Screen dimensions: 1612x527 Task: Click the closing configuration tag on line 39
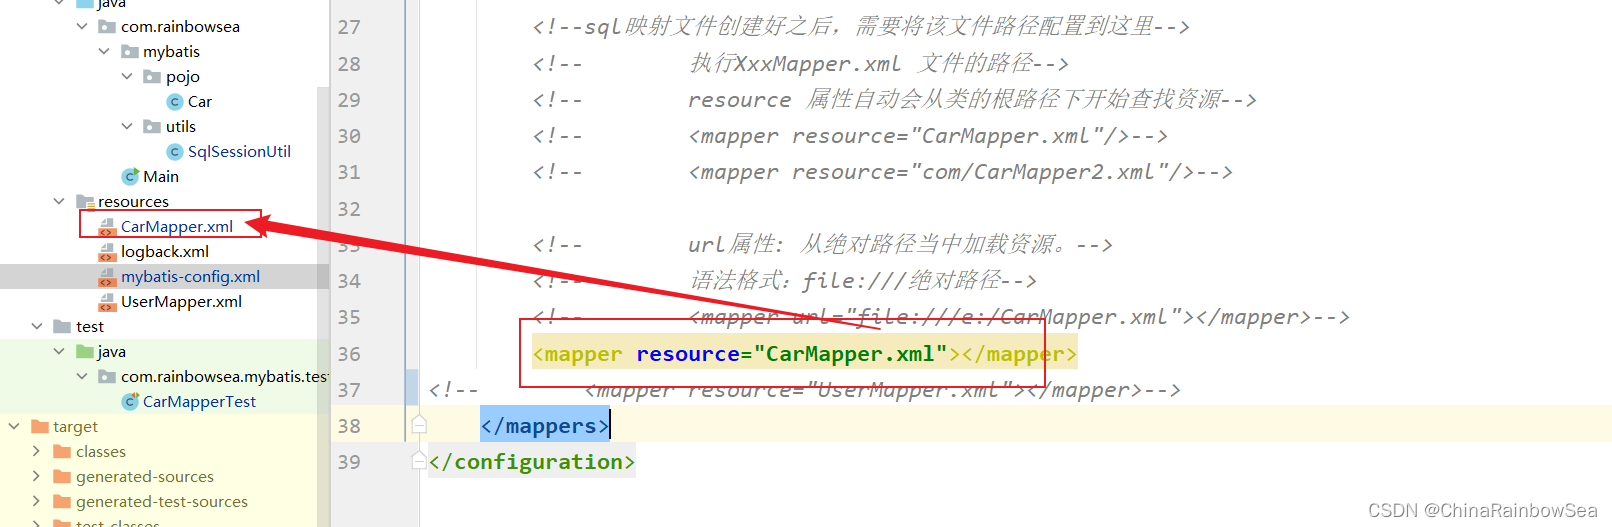(531, 462)
